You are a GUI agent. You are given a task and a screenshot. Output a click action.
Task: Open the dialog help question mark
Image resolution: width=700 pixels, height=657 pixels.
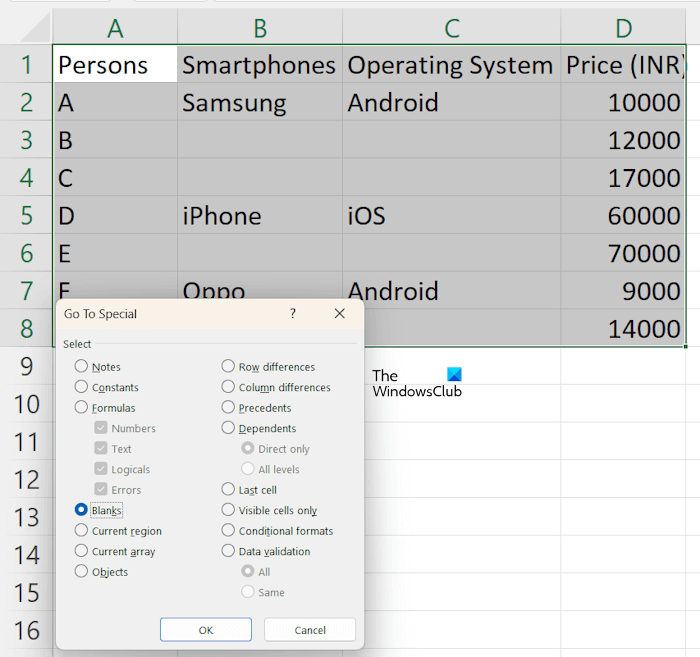pyautogui.click(x=293, y=314)
